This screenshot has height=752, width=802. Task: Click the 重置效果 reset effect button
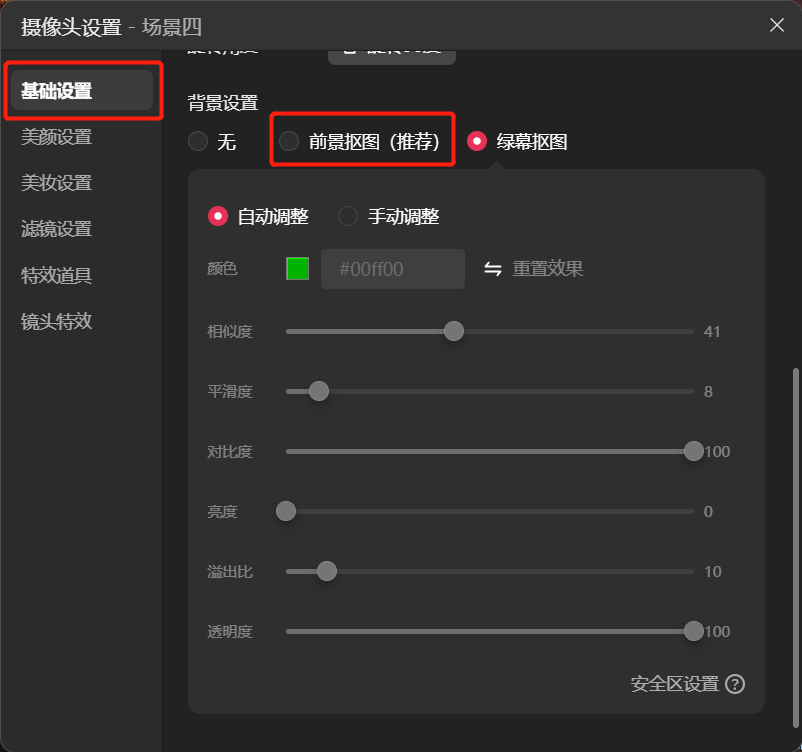[549, 268]
